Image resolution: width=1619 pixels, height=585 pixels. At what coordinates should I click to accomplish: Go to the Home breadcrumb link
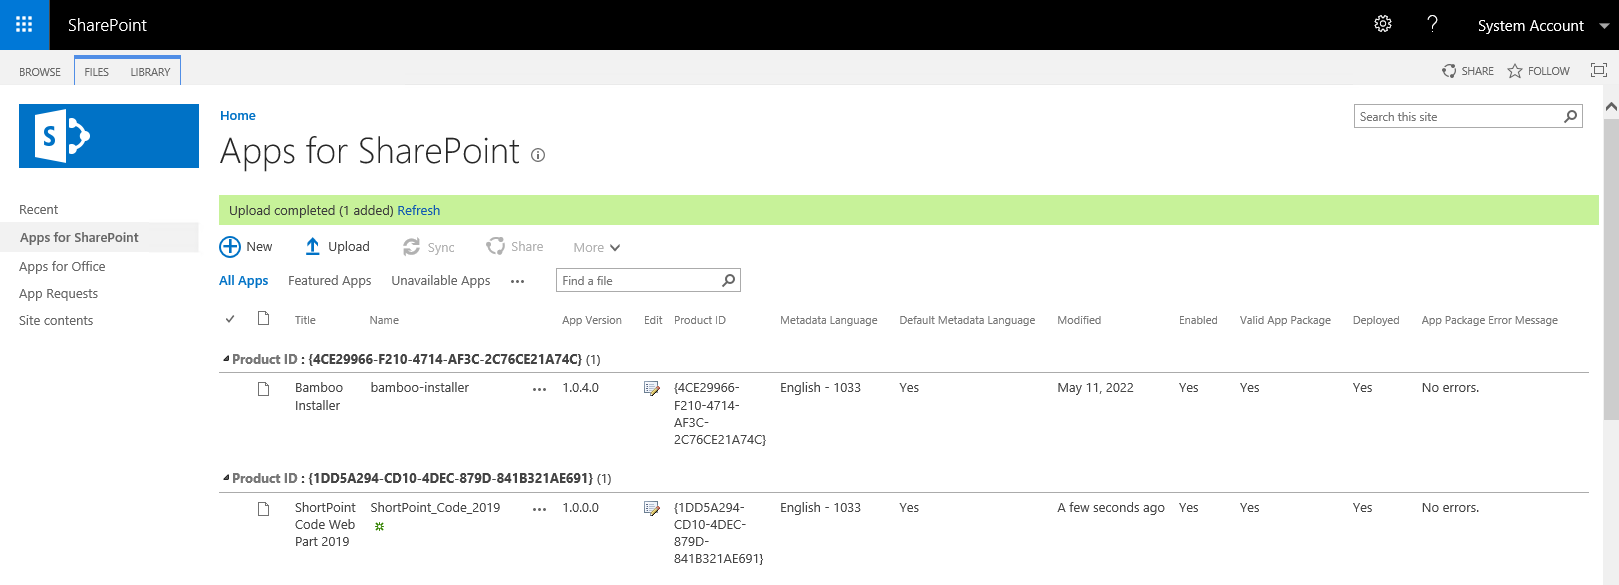238,116
